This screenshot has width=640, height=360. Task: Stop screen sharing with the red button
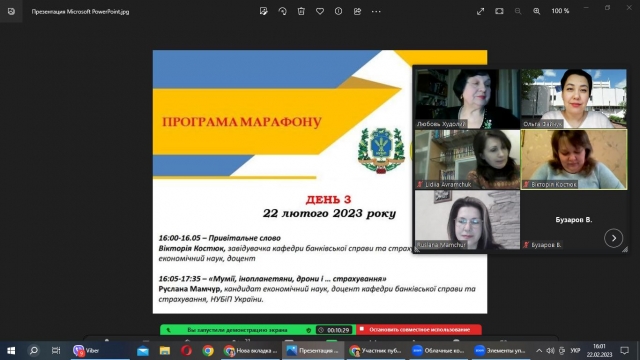pos(419,329)
